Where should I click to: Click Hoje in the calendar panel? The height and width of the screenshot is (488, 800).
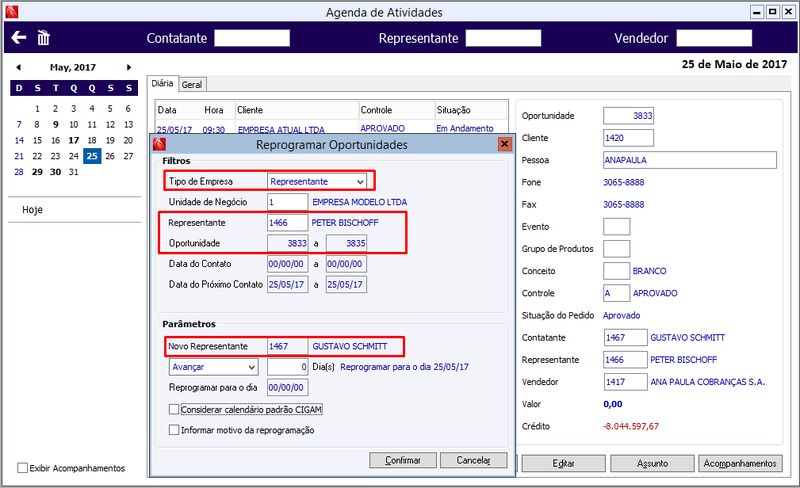(x=32, y=210)
